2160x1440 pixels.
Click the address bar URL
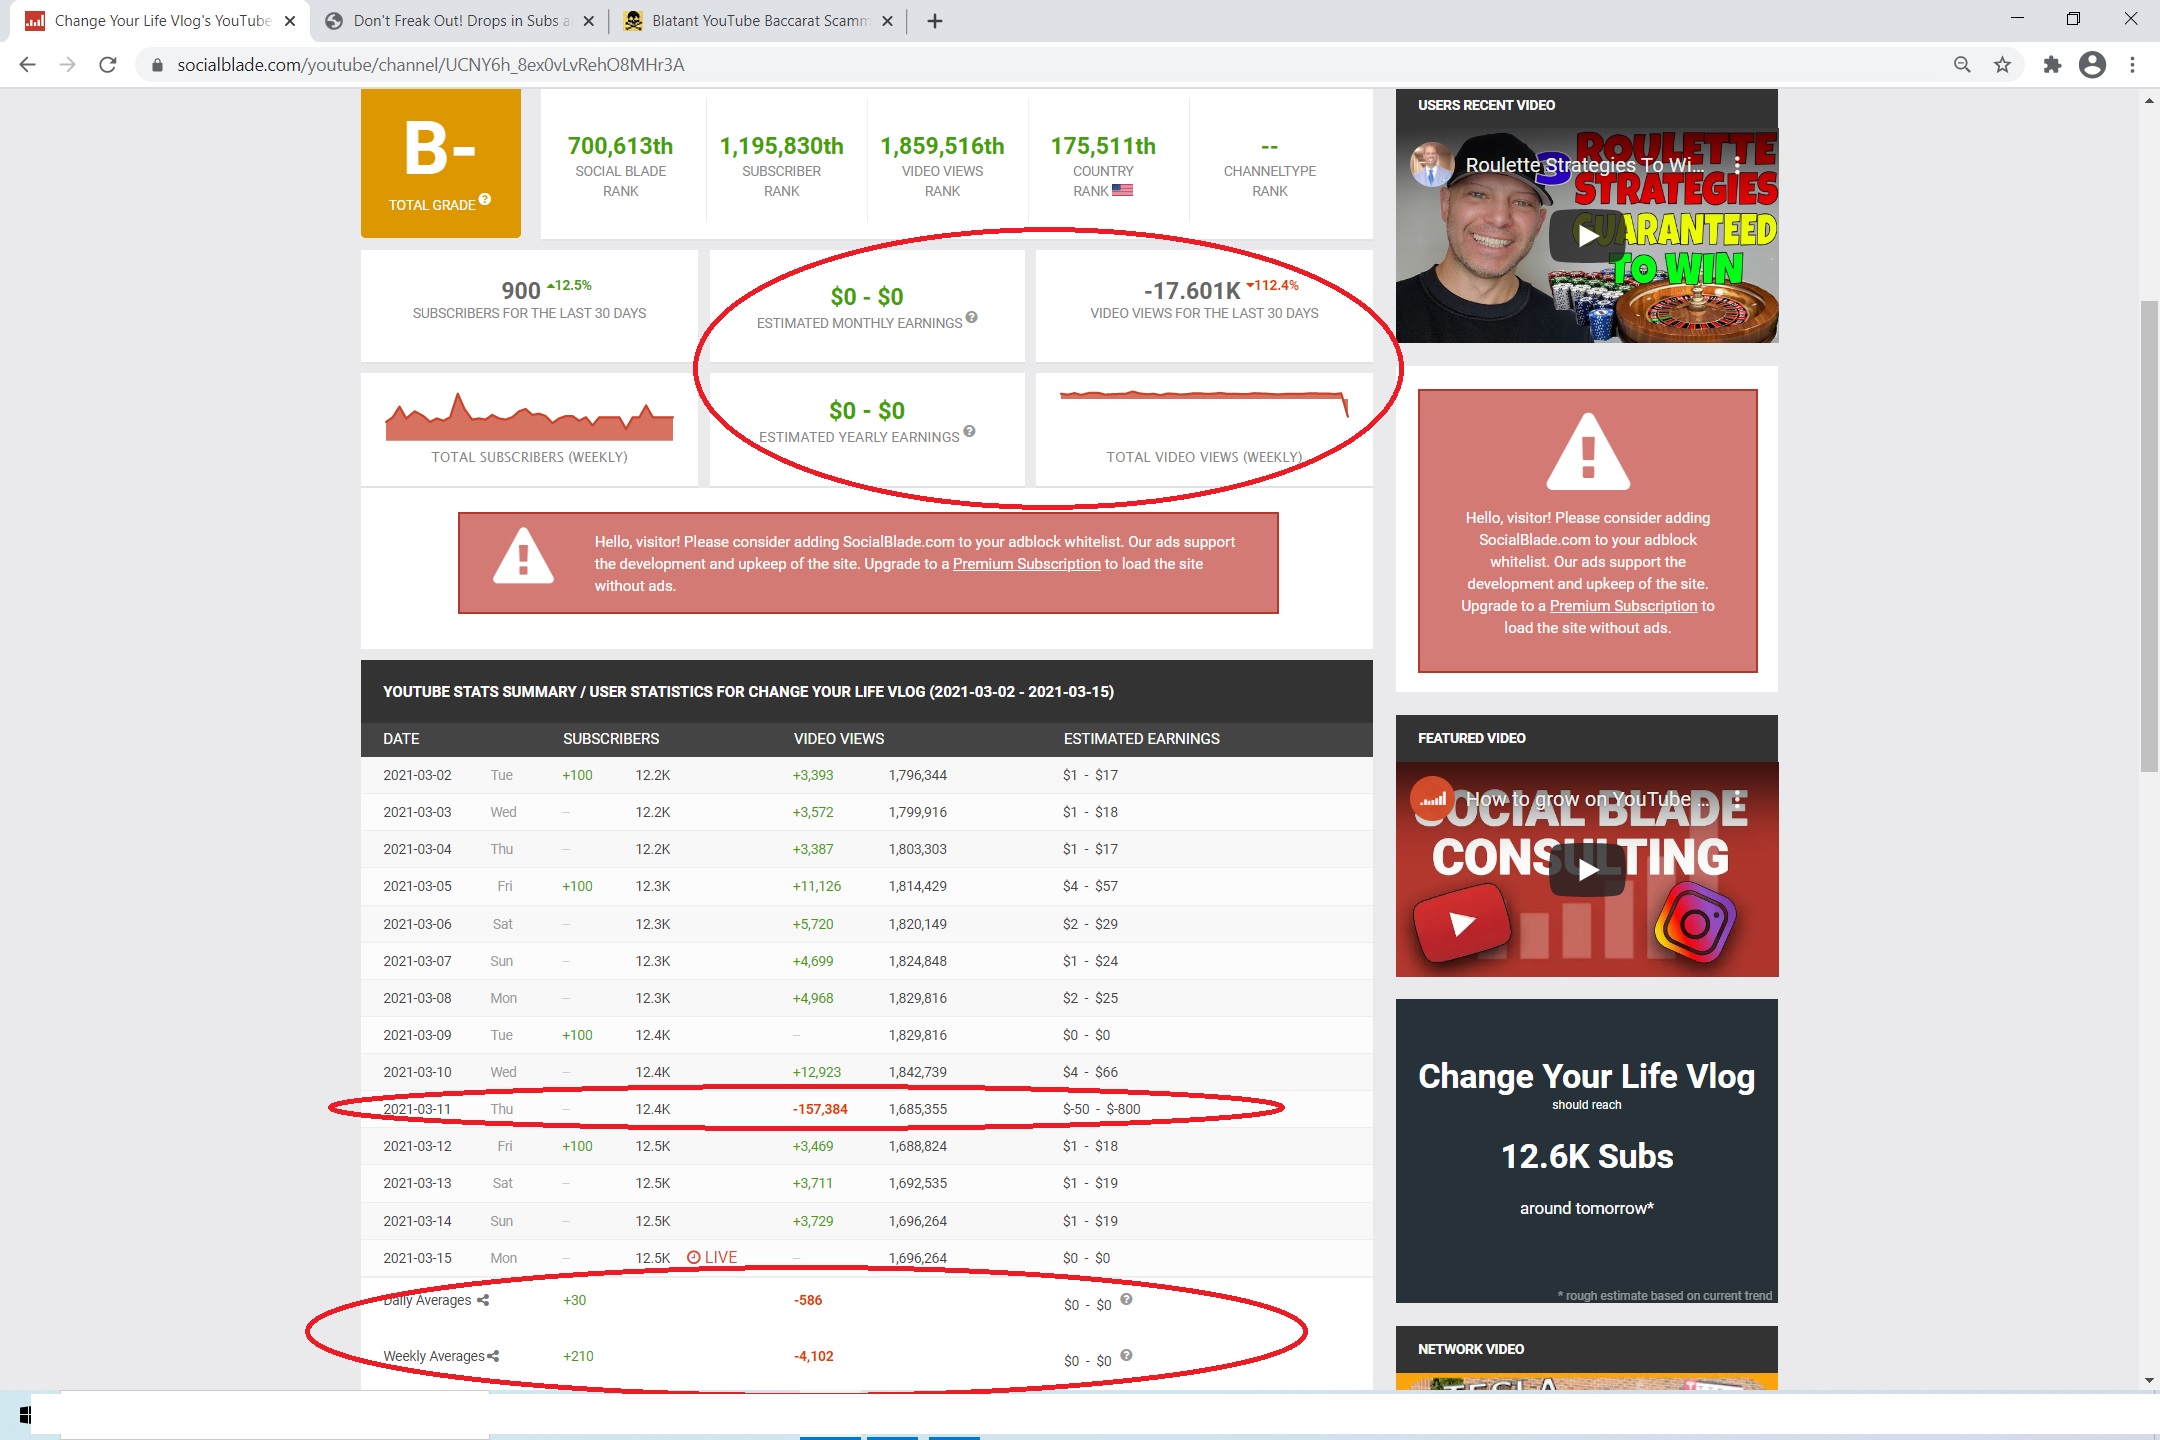click(430, 65)
